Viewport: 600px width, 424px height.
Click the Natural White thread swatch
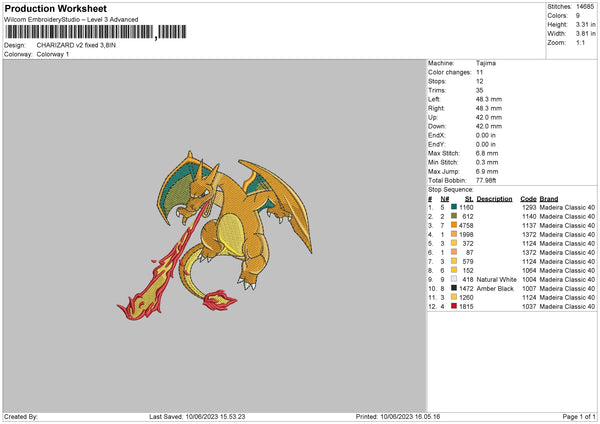[x=455, y=279]
